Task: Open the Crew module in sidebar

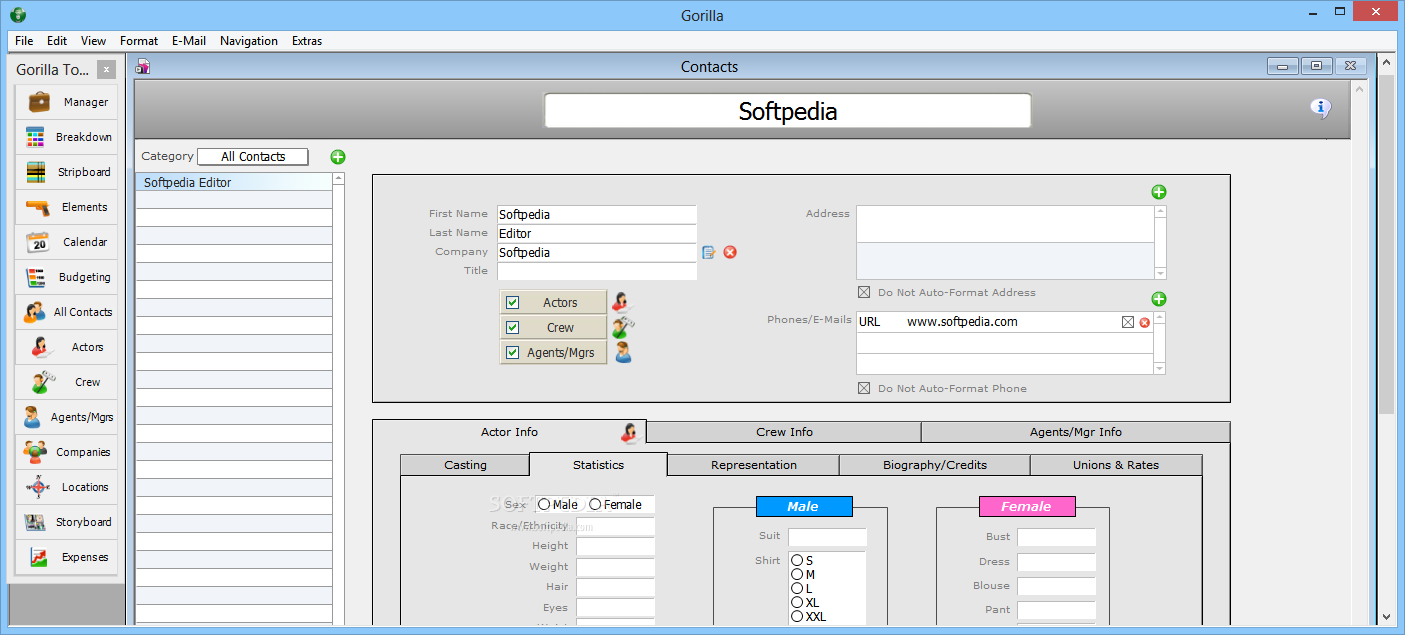Action: point(67,382)
